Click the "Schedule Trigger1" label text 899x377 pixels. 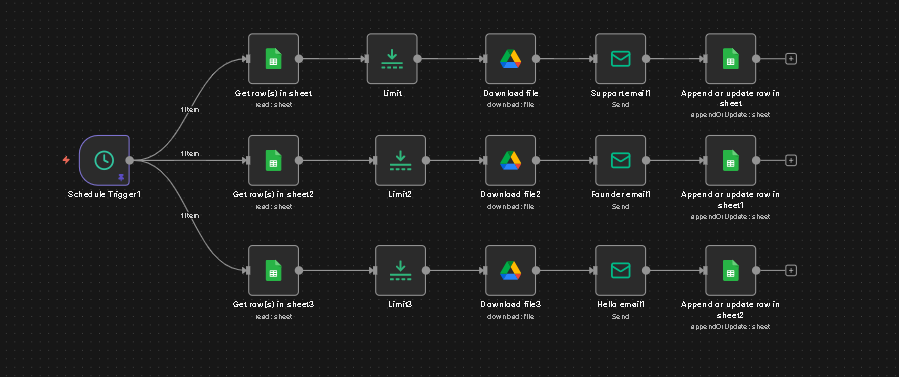click(x=104, y=194)
